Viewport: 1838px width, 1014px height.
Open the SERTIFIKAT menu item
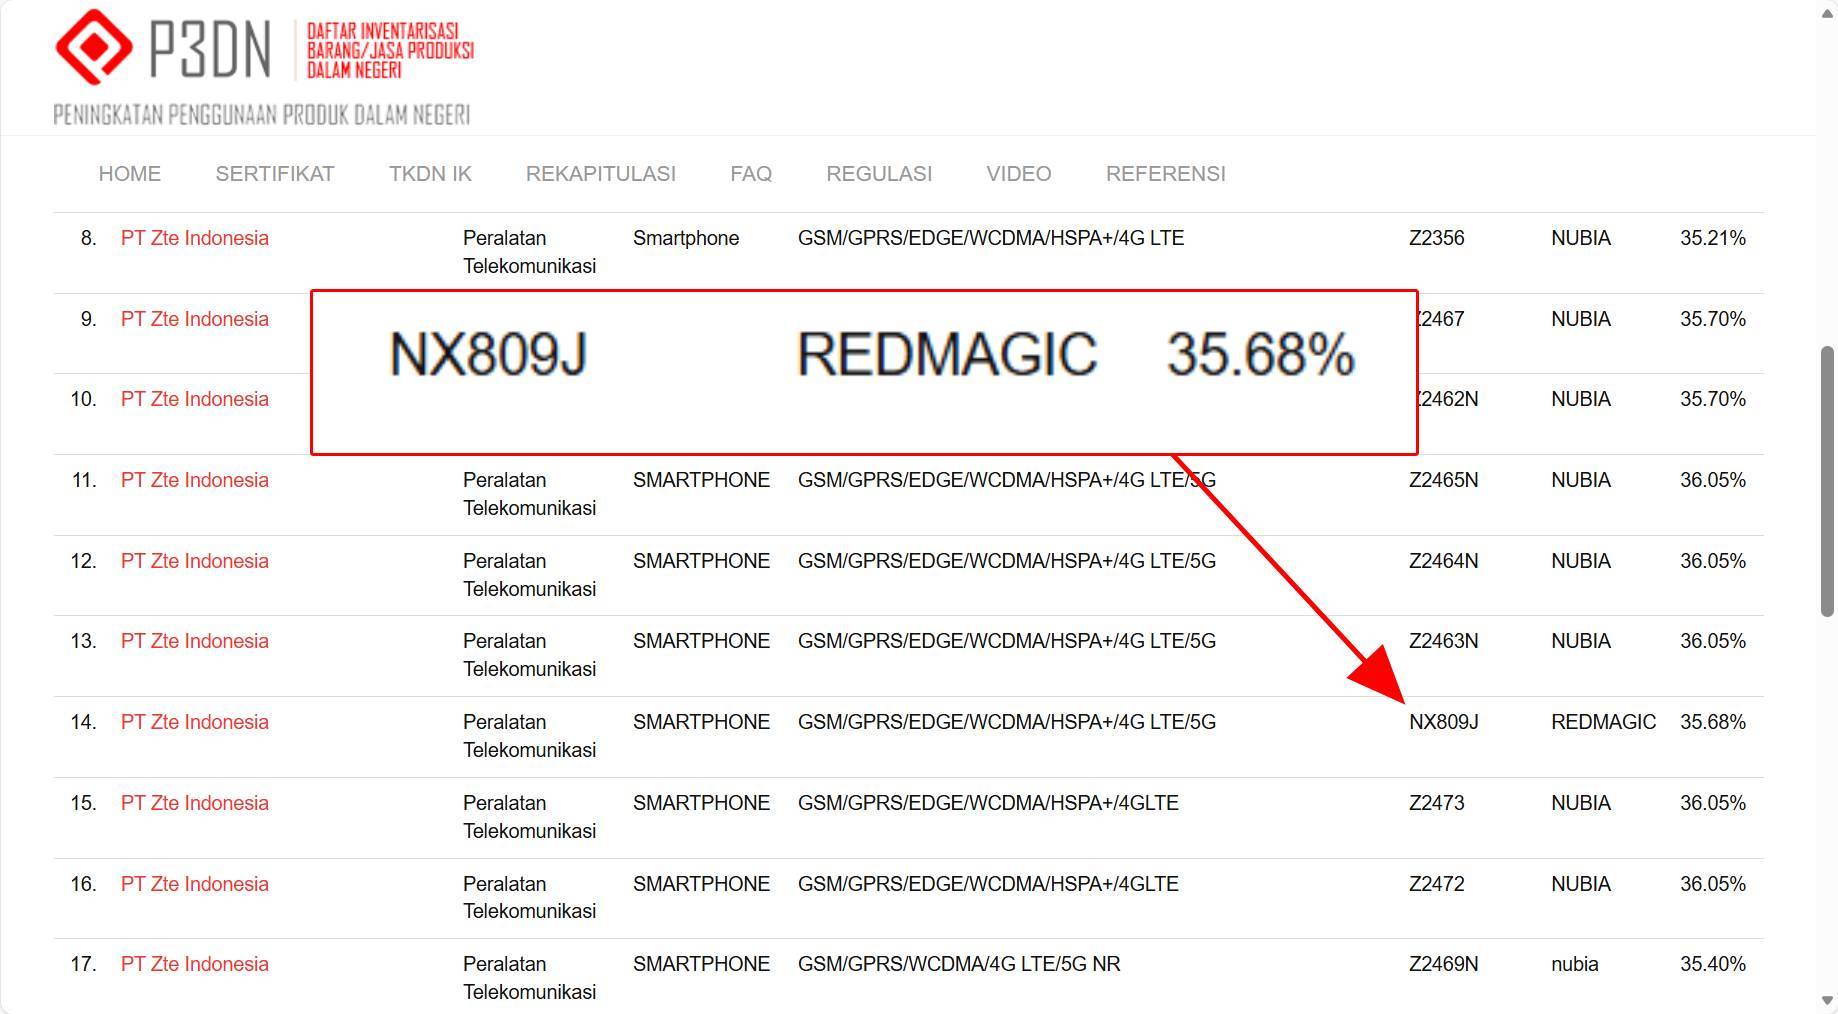coord(273,173)
